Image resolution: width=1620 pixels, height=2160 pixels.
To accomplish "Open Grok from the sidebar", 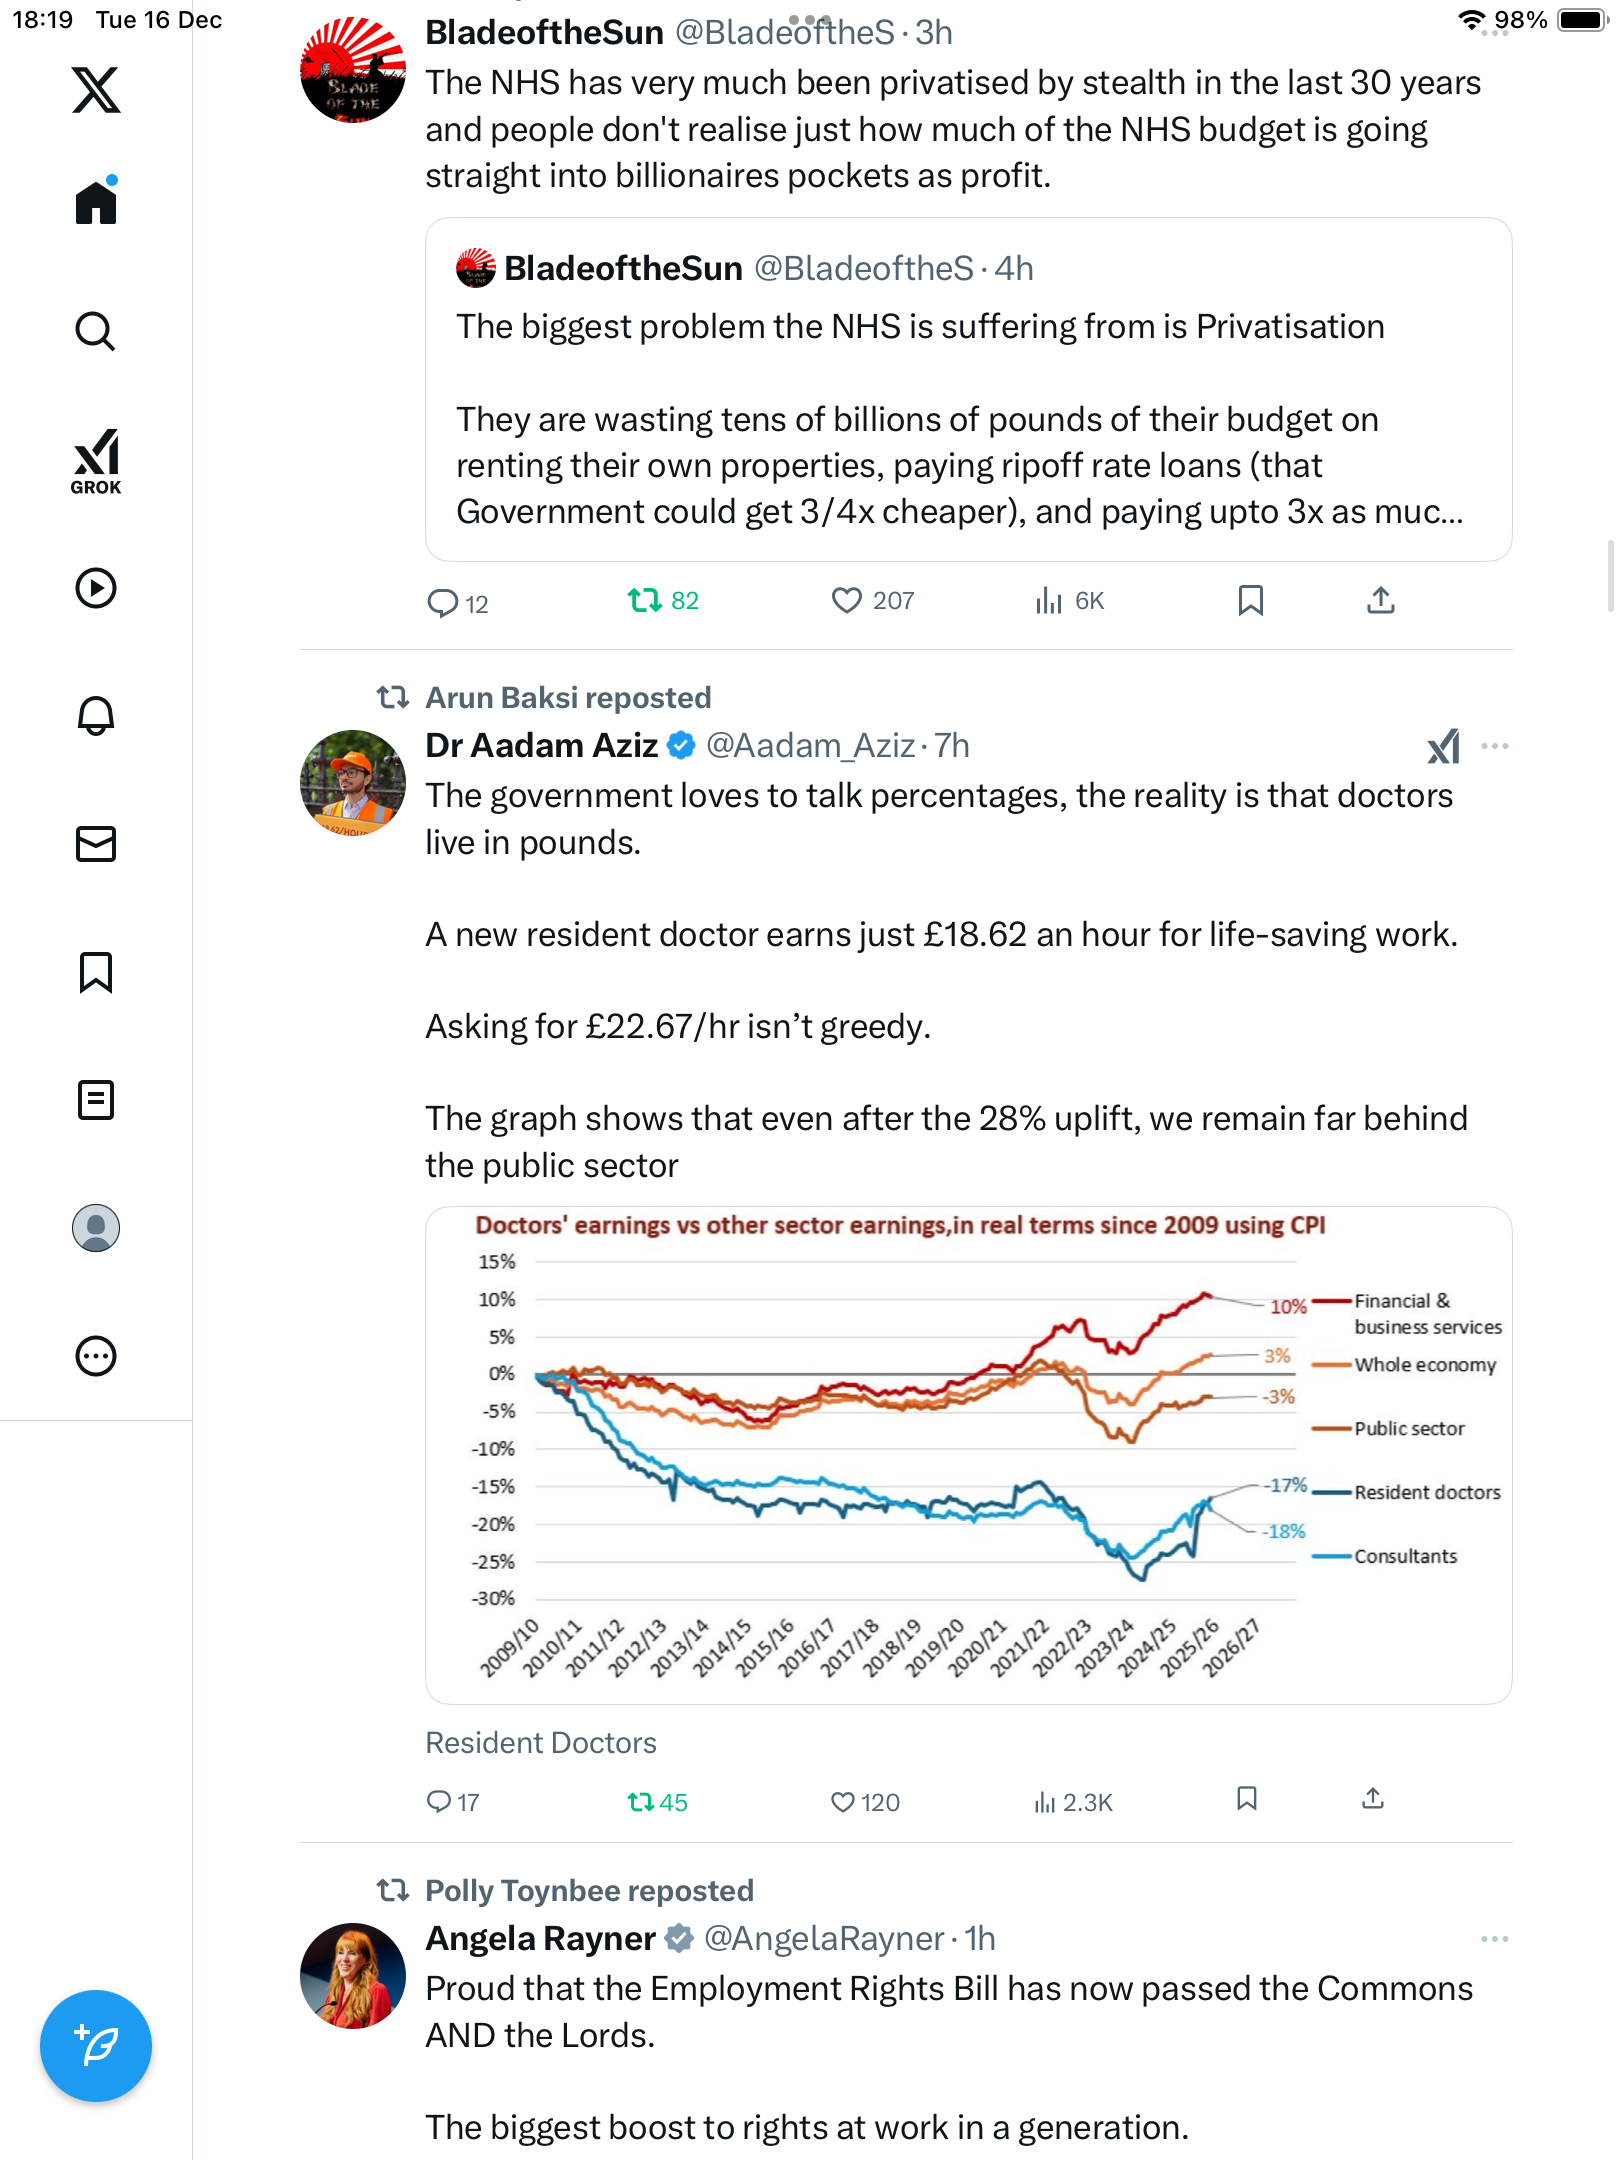I will point(96,461).
